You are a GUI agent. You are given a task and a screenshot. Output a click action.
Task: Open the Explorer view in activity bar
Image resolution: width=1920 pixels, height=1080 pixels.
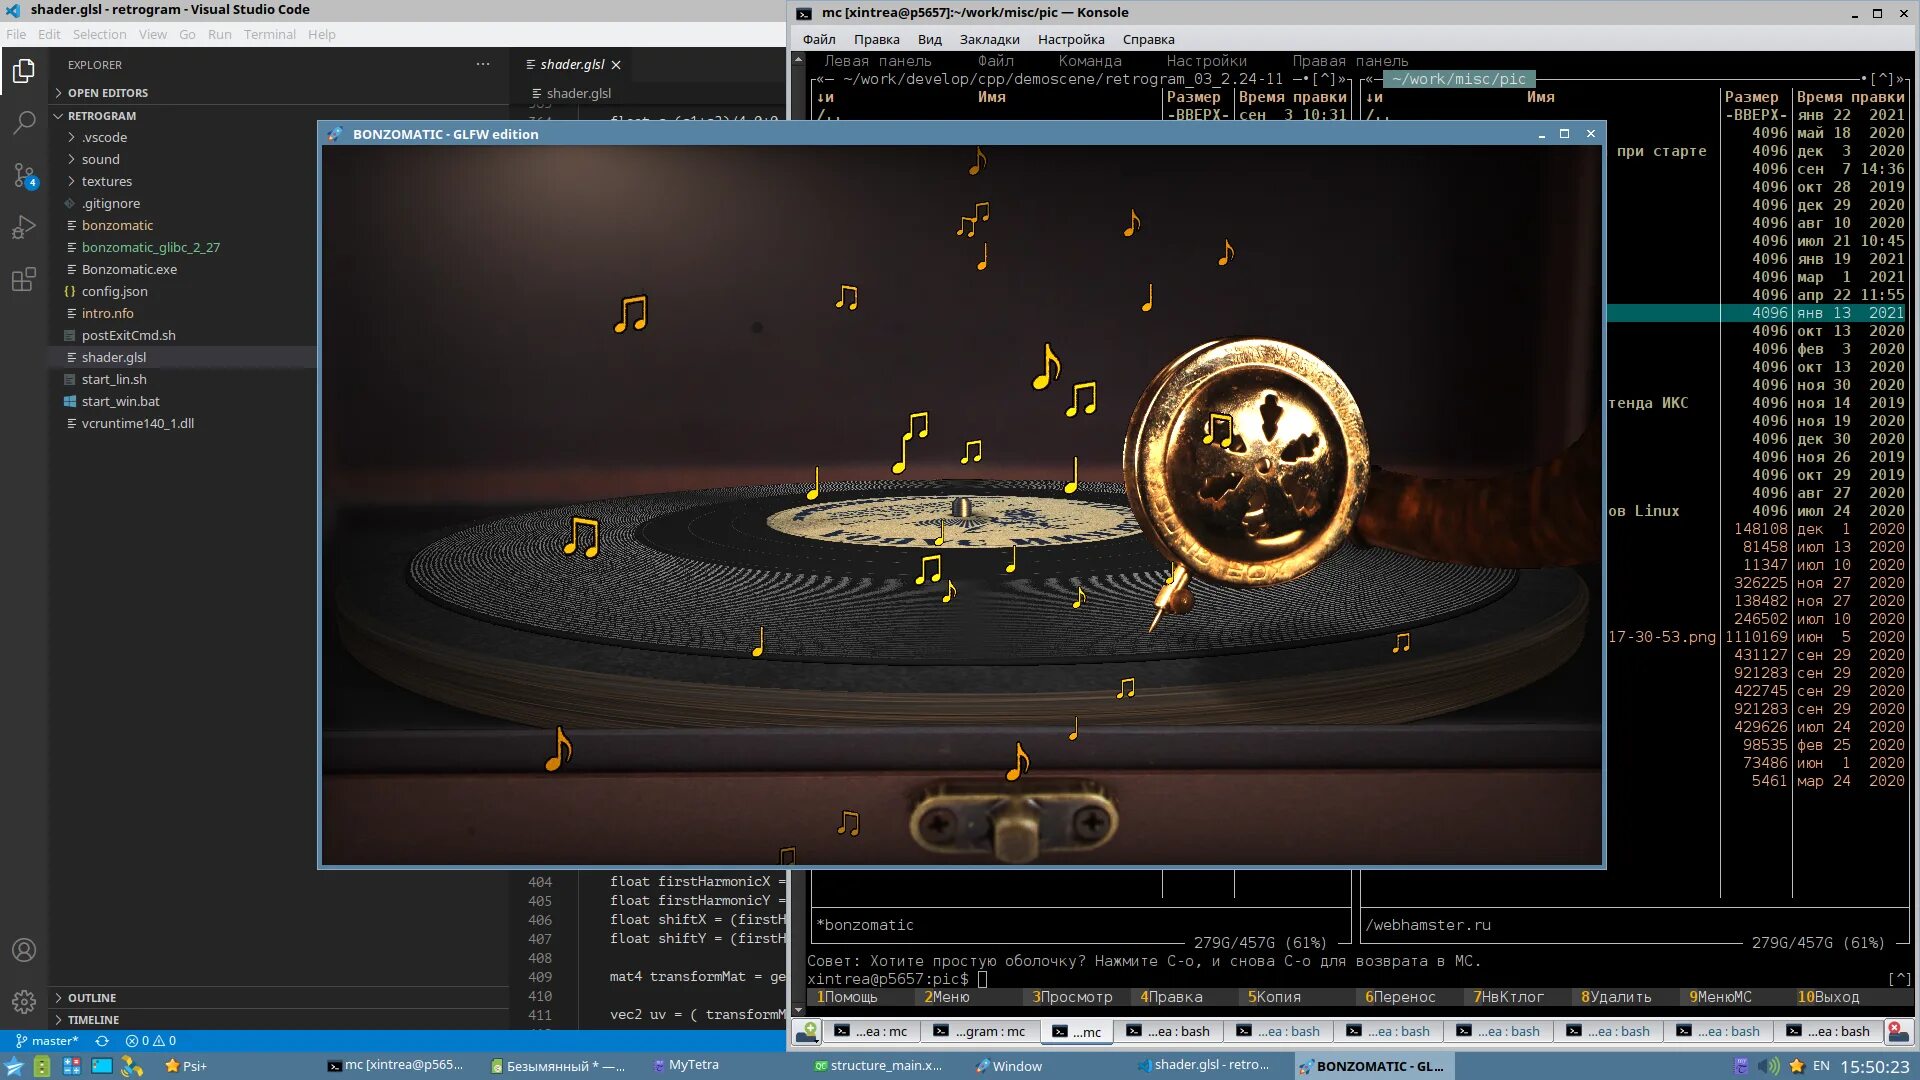click(x=24, y=71)
